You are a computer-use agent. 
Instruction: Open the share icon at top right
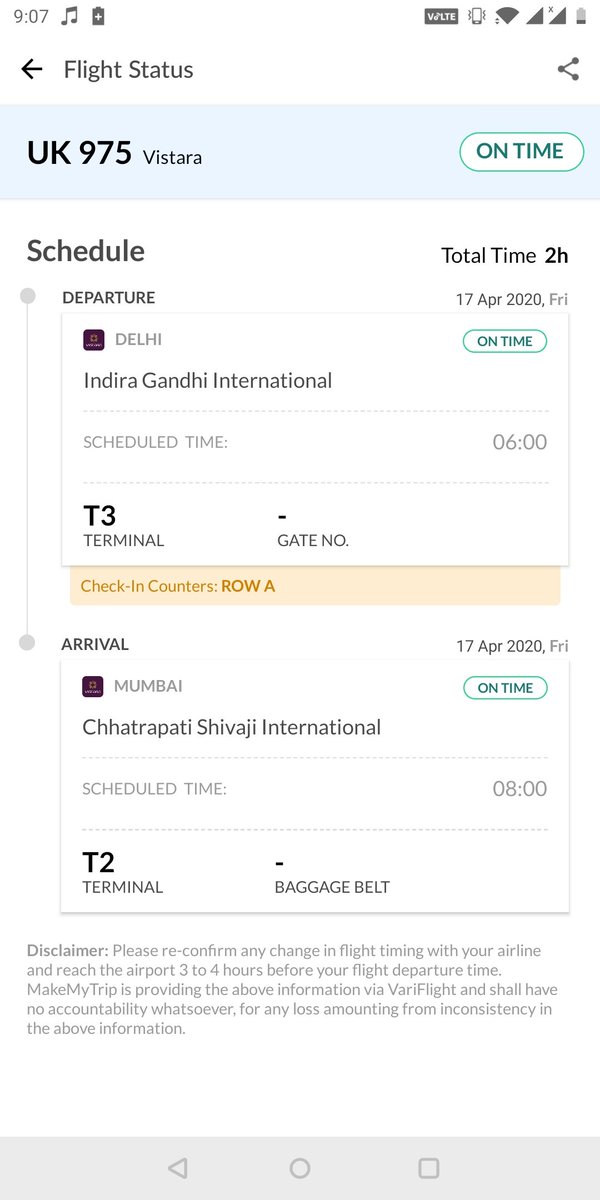(568, 69)
